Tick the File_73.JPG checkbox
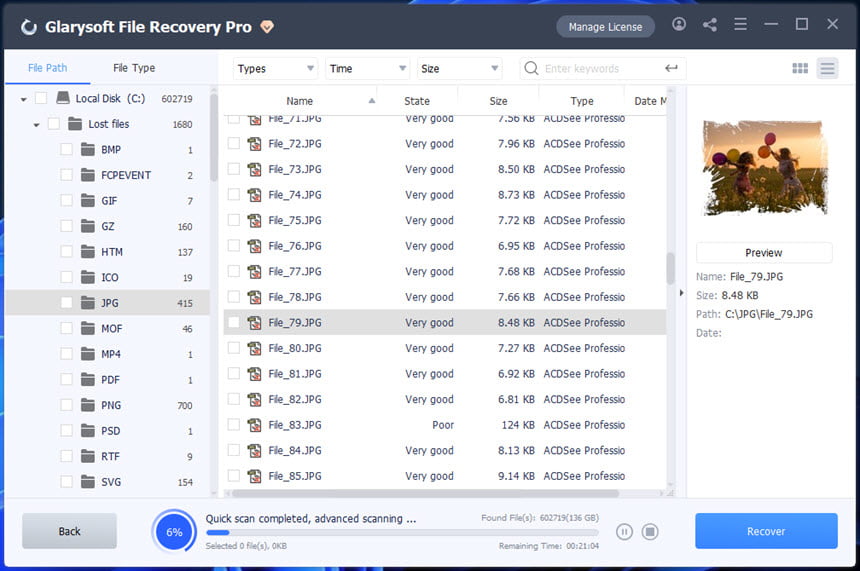 click(x=234, y=169)
